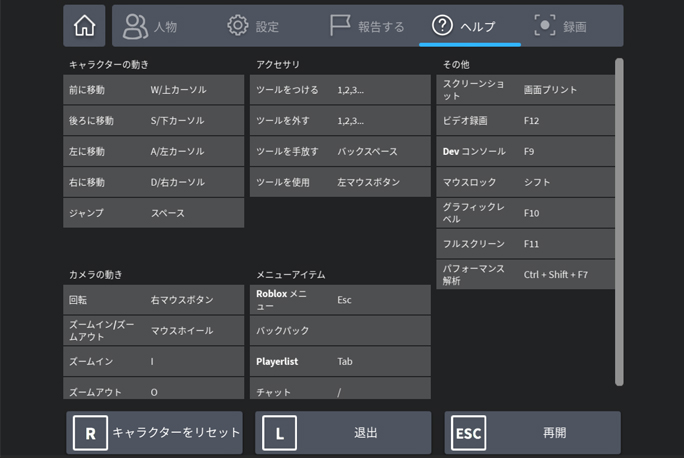Click the vertical scrollbar on help panel

(619, 220)
